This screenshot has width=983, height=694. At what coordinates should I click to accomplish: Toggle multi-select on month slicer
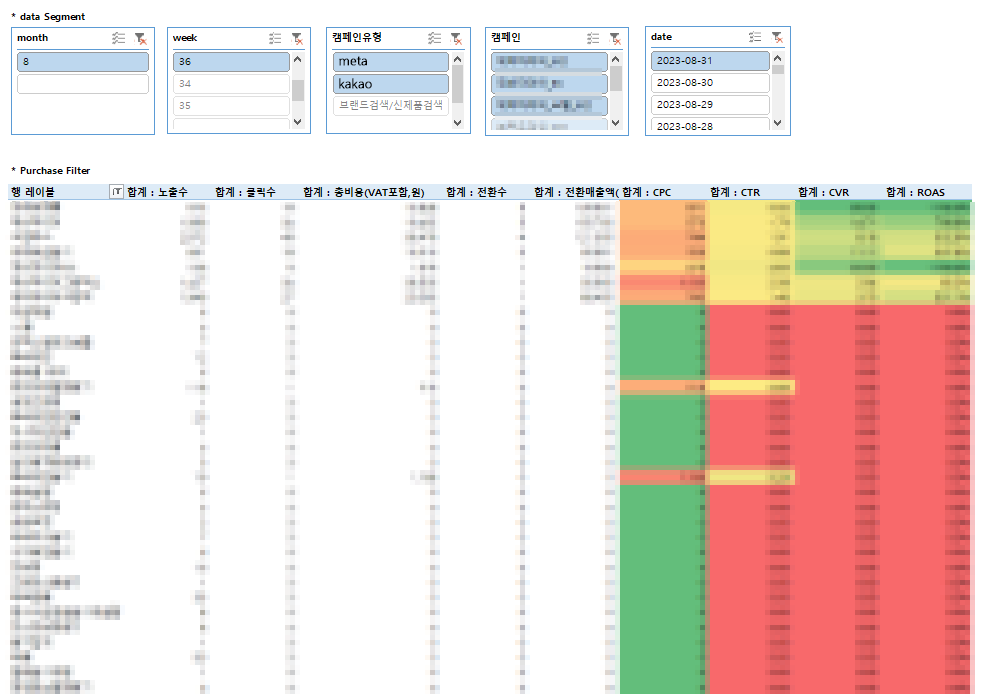118,38
